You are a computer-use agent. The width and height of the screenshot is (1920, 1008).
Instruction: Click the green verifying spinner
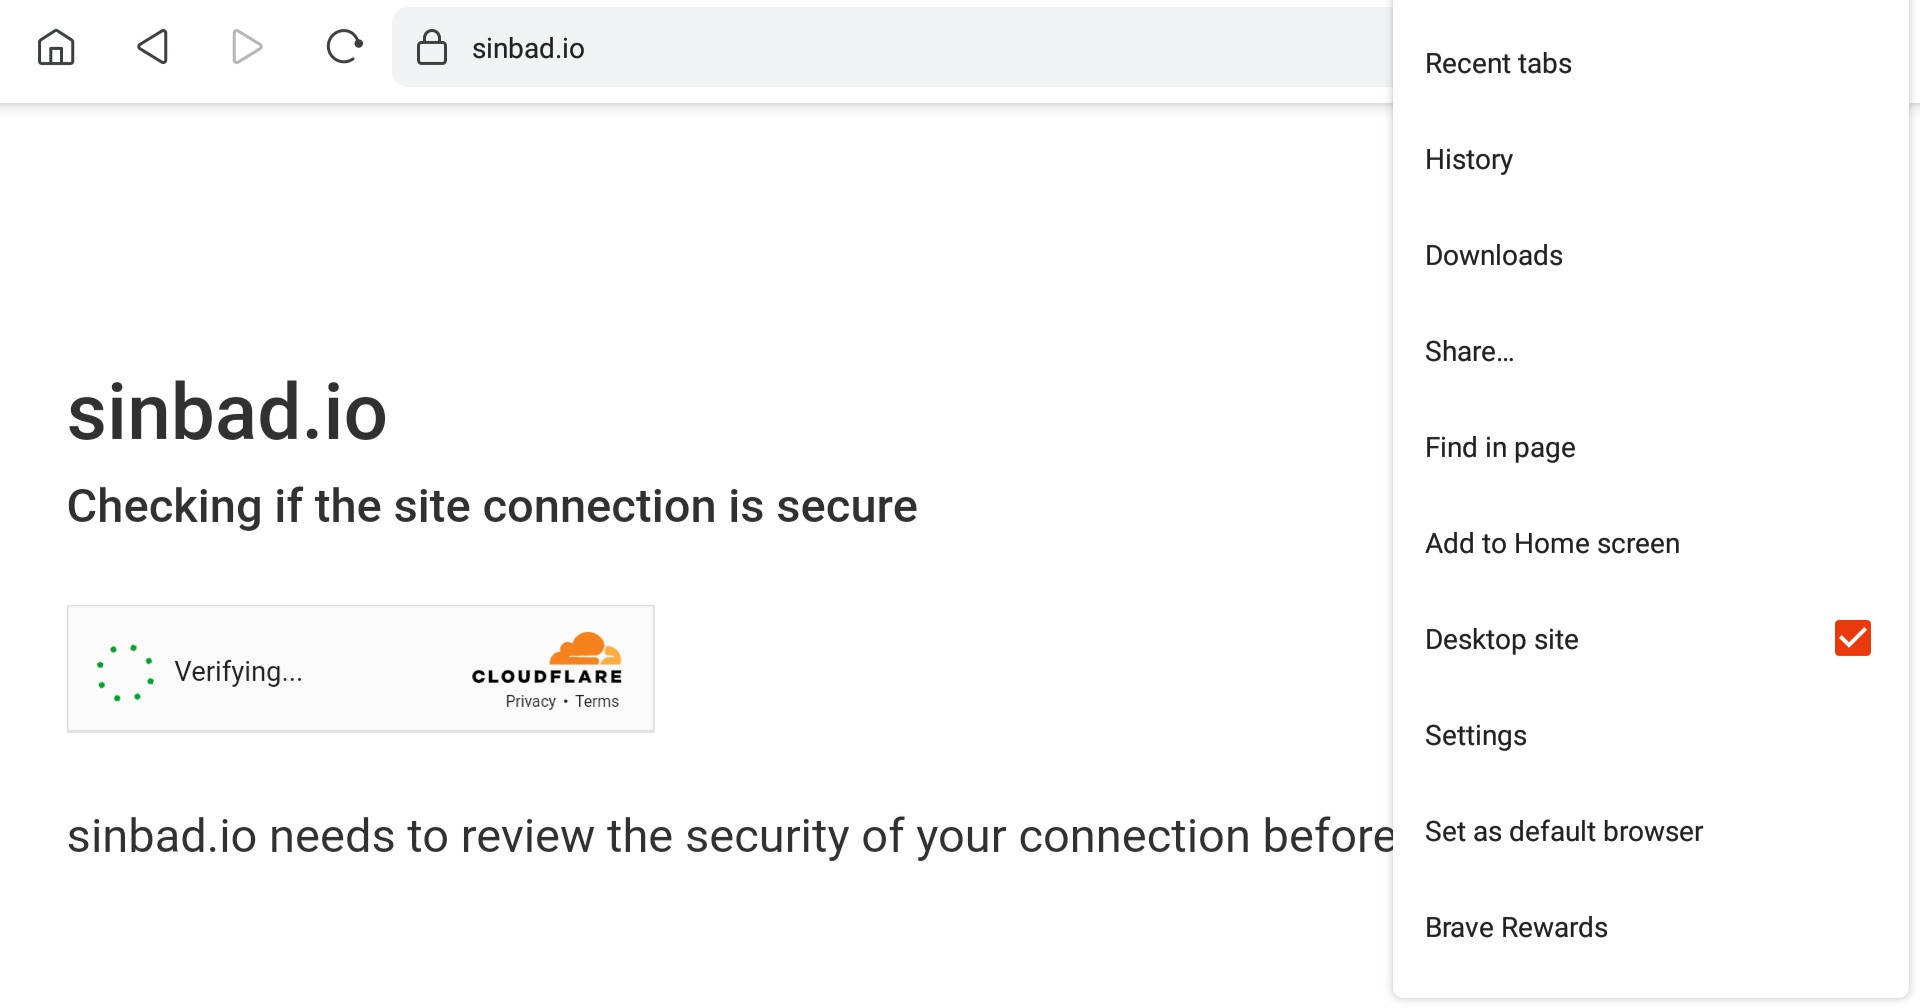click(x=126, y=672)
